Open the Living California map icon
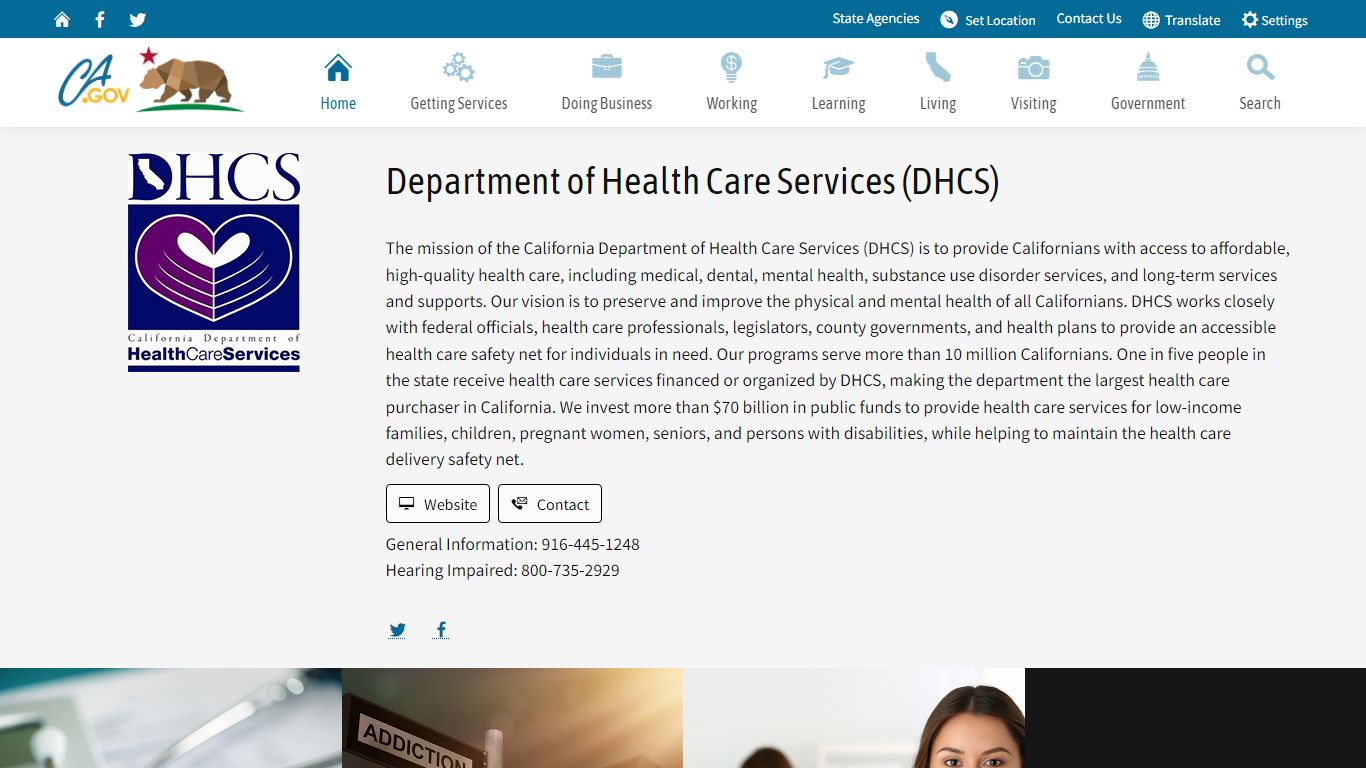The width and height of the screenshot is (1366, 768). point(938,68)
